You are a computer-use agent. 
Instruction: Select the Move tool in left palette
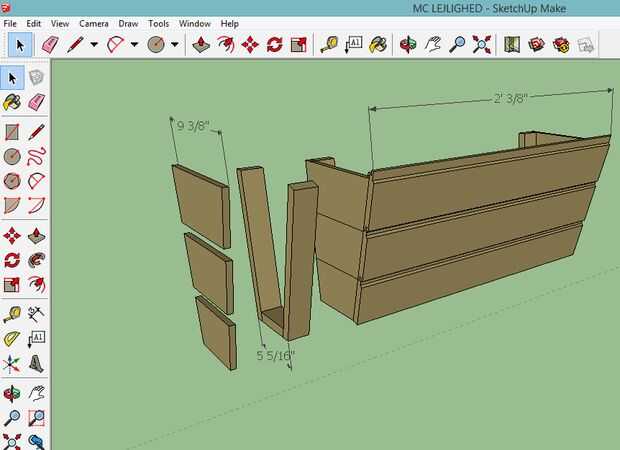12,236
